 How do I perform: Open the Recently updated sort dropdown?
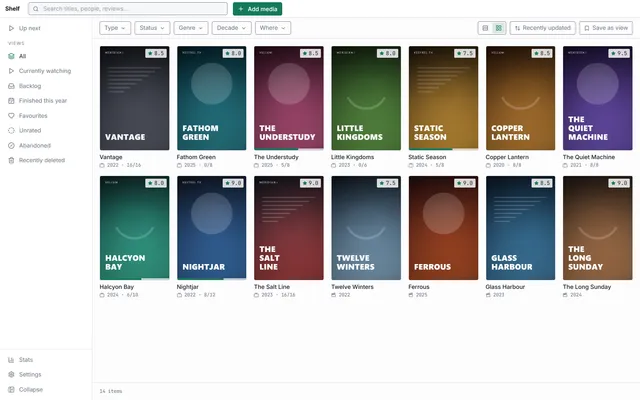[542, 28]
